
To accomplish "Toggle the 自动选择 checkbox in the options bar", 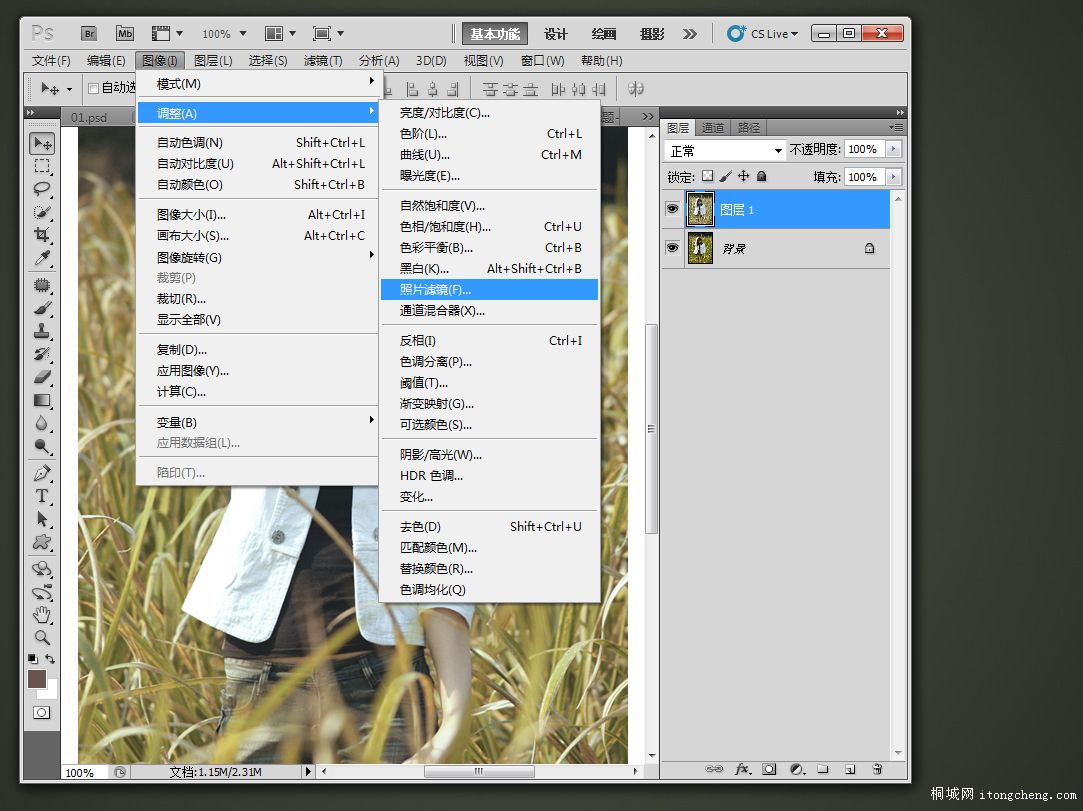I will coord(94,88).
